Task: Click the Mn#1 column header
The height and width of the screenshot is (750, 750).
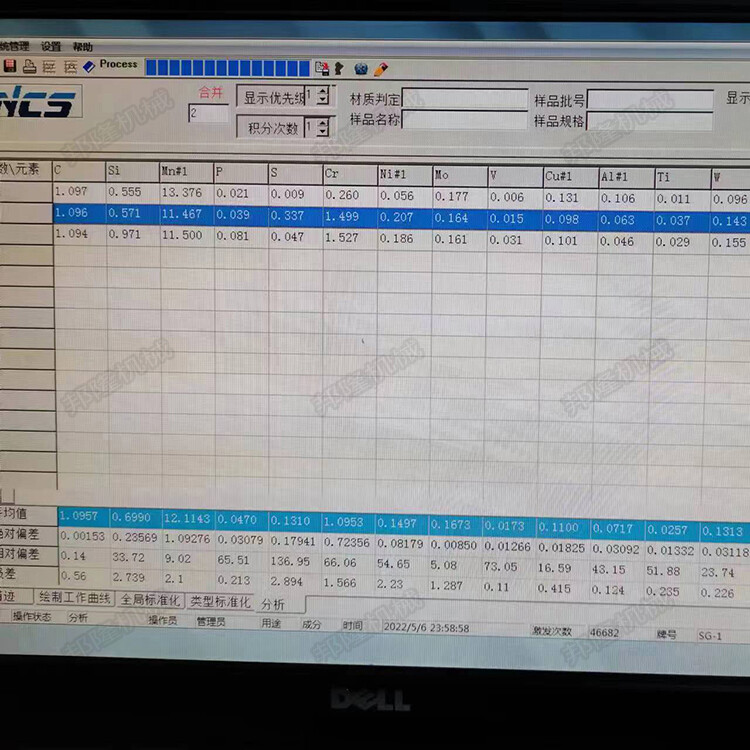Action: [x=187, y=172]
